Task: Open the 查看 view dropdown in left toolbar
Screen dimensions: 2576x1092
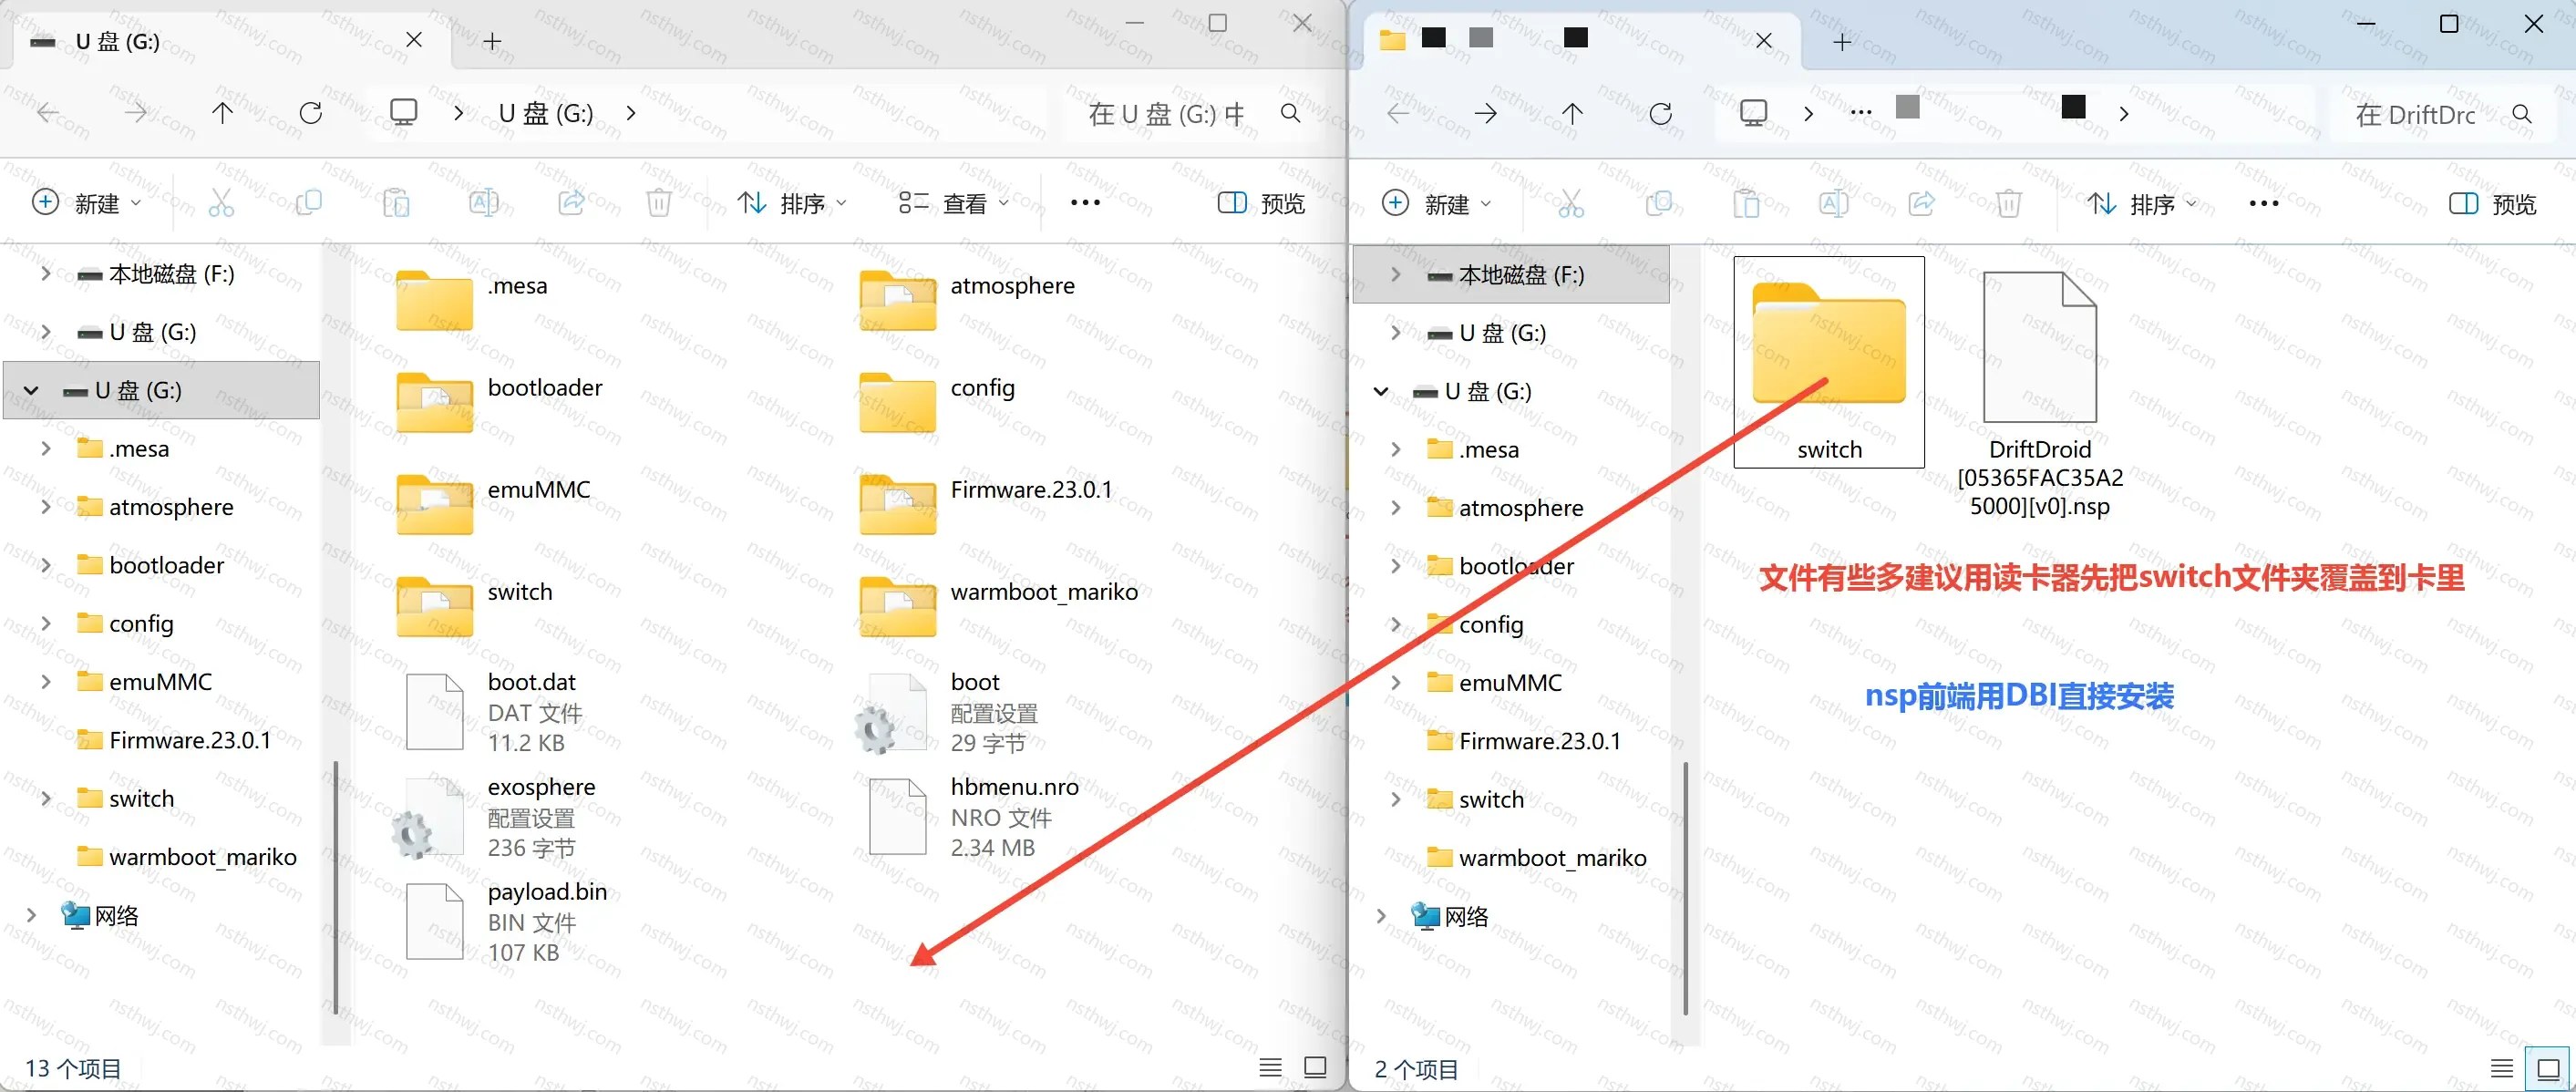Action: pyautogui.click(x=954, y=203)
